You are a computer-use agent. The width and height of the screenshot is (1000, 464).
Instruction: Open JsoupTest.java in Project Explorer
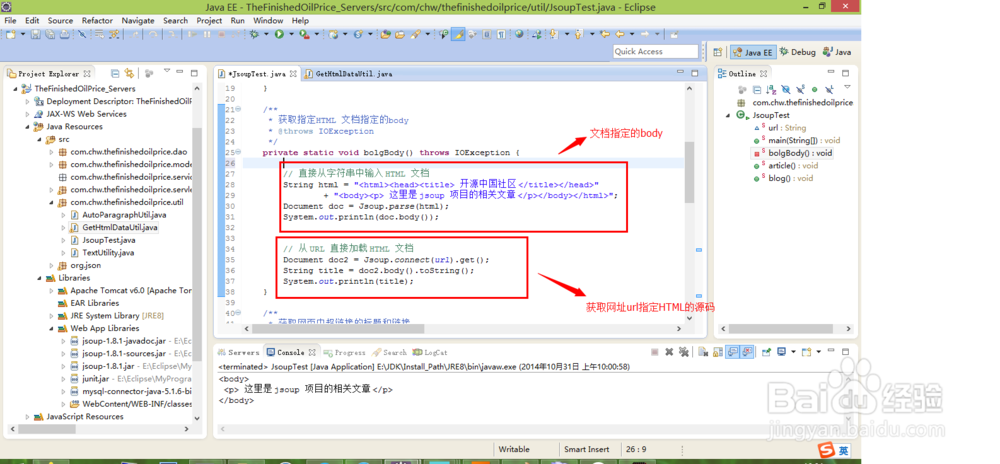point(108,240)
